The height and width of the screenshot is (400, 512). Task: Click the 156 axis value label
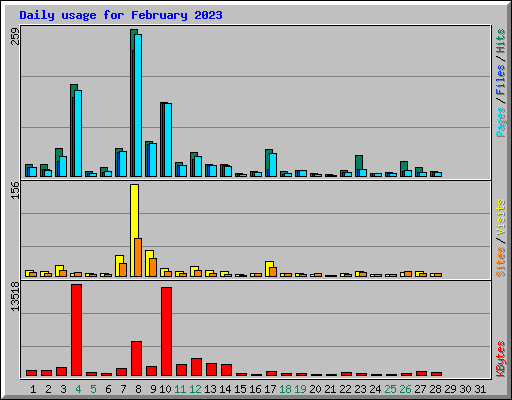tap(15, 190)
